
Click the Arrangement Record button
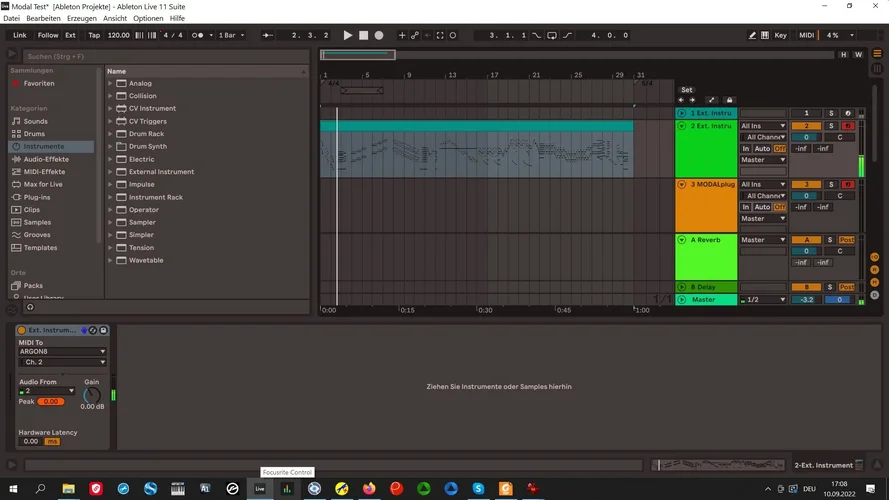tap(379, 35)
